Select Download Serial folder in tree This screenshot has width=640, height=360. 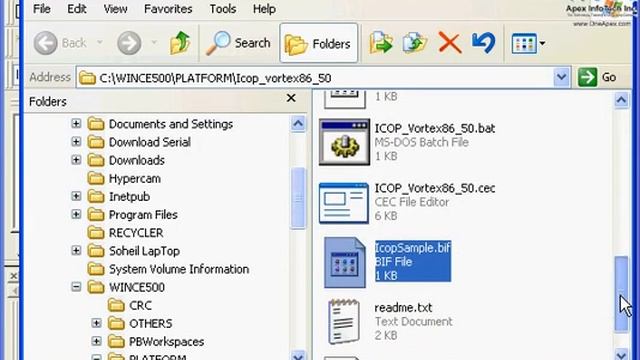[x=149, y=142]
